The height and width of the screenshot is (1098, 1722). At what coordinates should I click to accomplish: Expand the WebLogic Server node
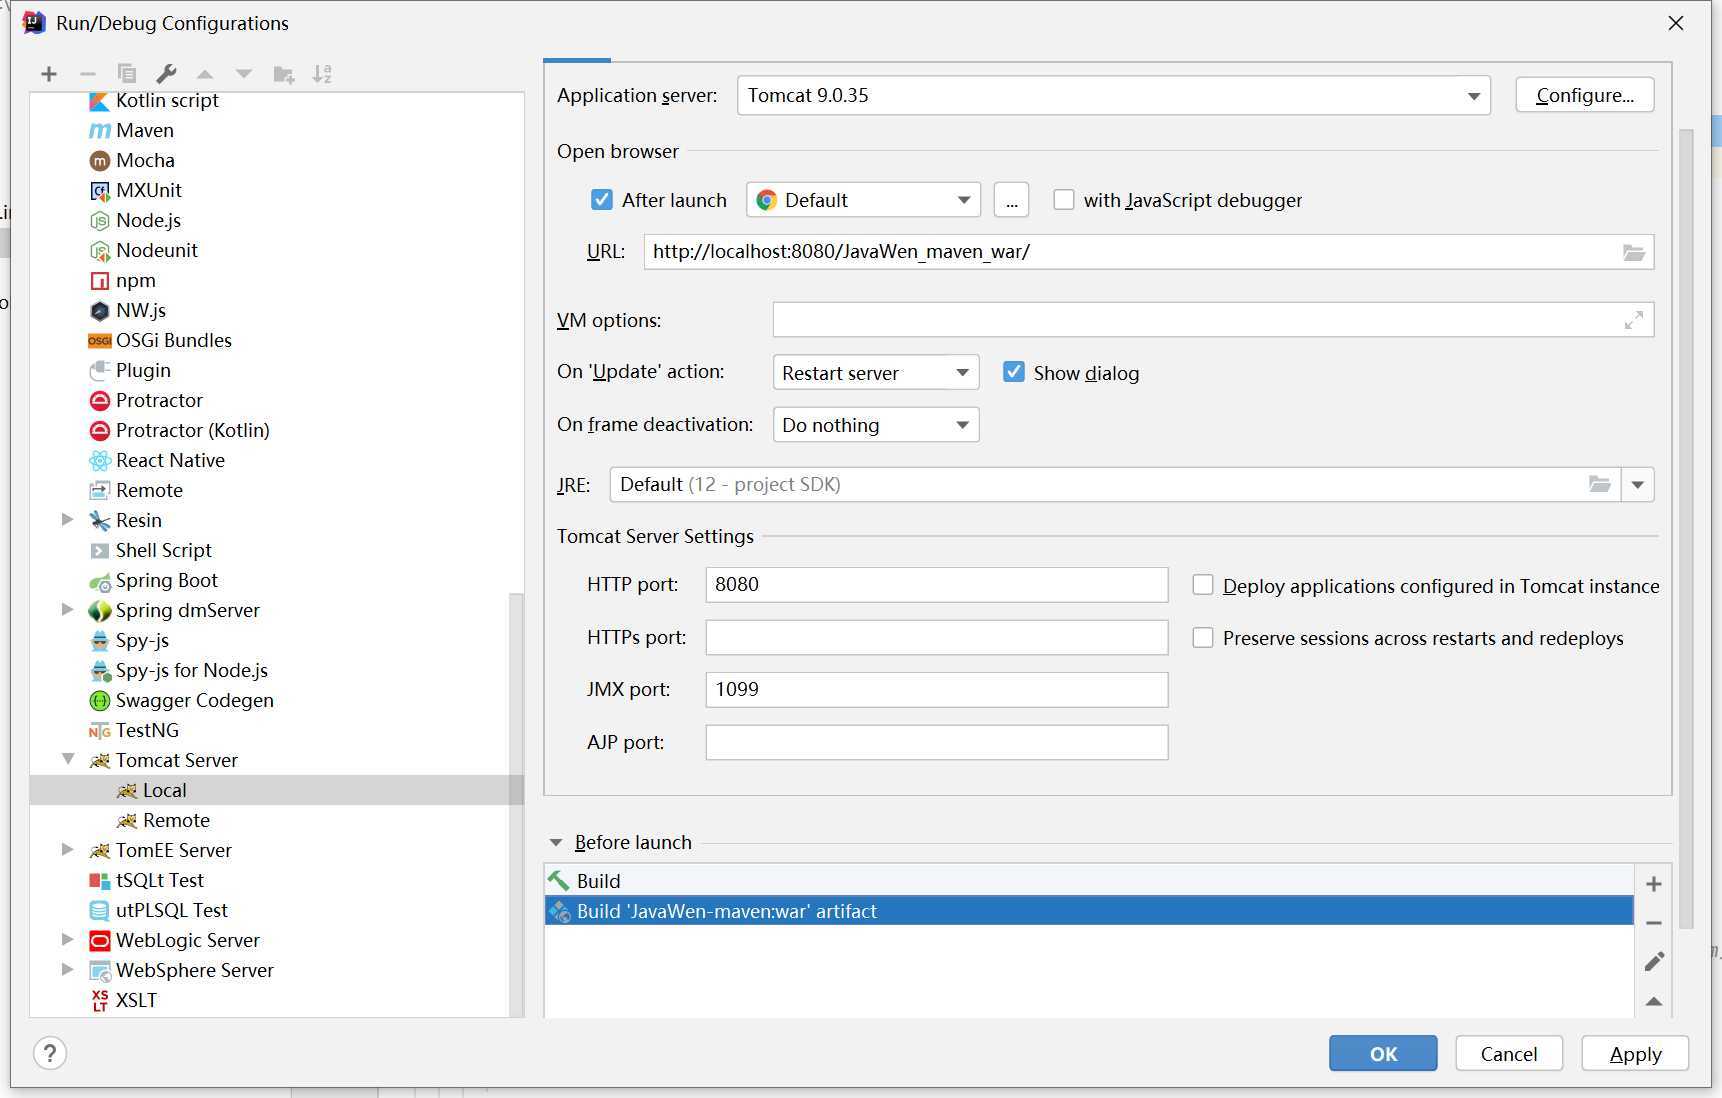tap(68, 939)
